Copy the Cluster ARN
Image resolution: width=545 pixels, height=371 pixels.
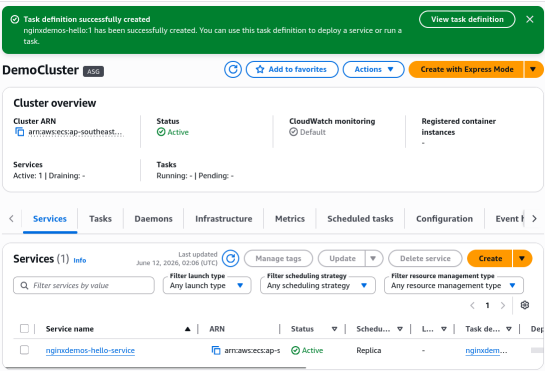(19, 132)
